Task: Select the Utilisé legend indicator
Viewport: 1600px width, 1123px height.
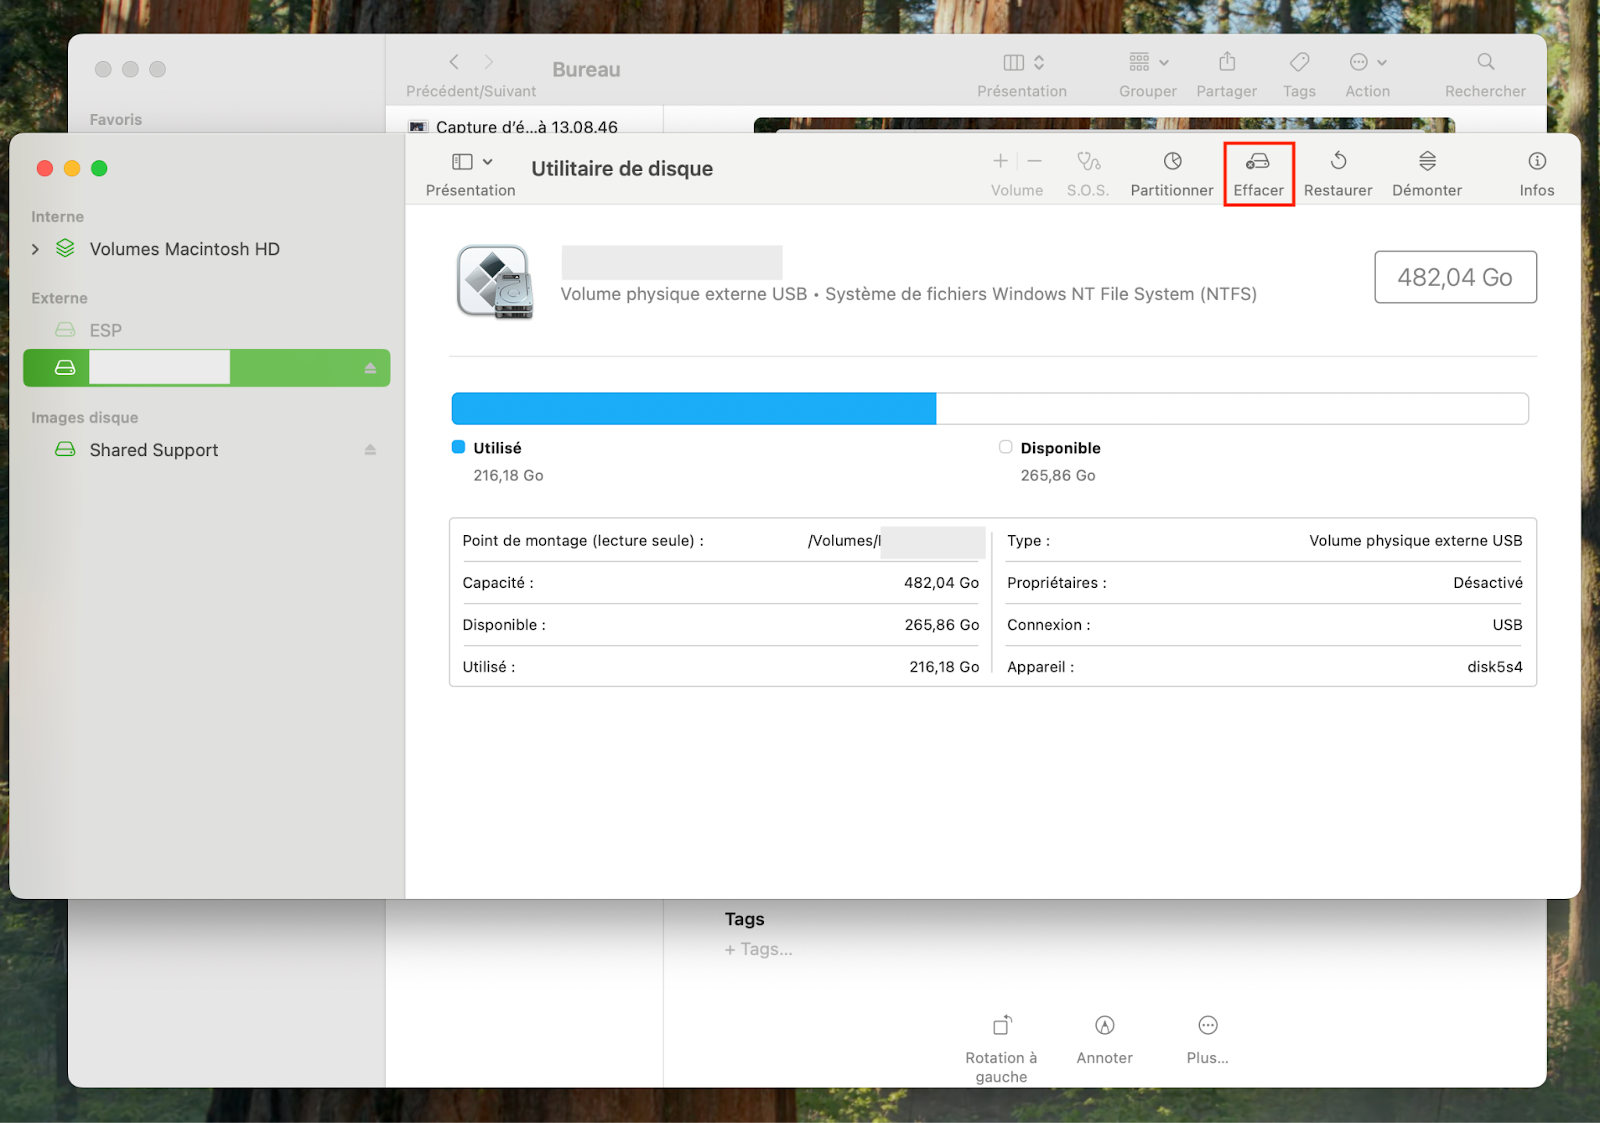Action: point(459,447)
